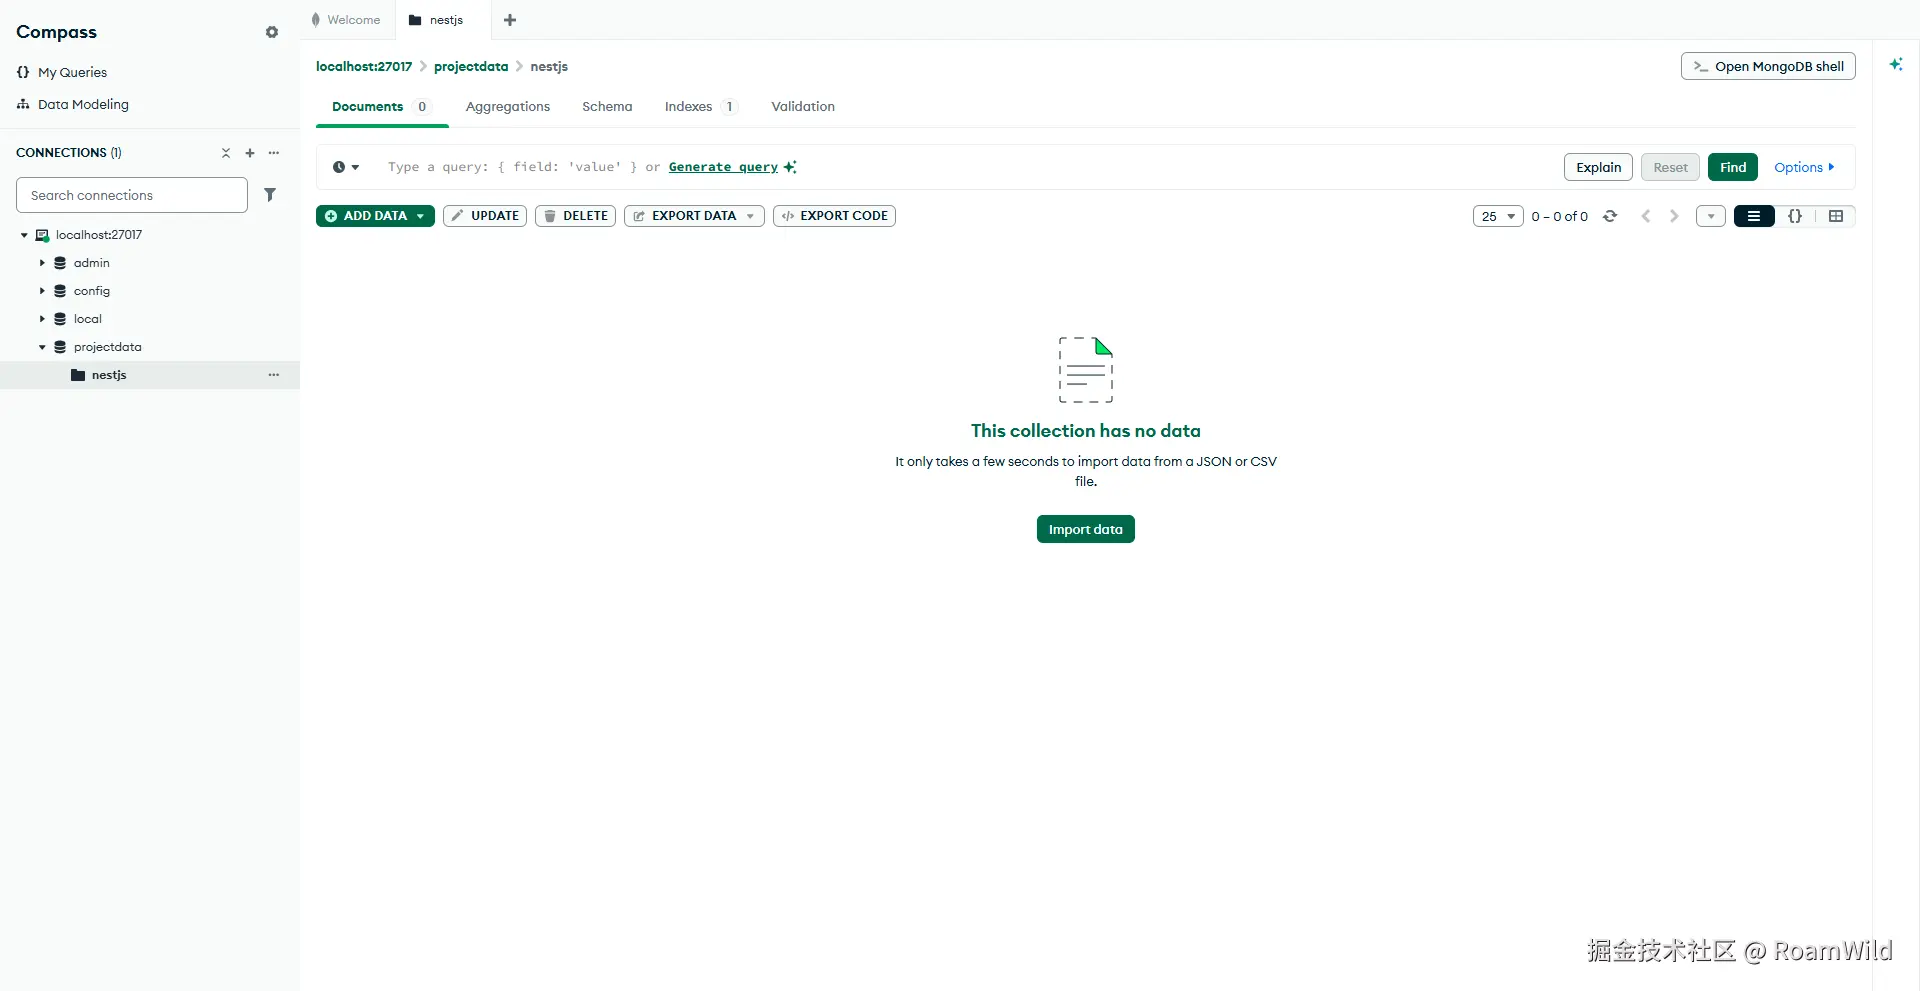The height and width of the screenshot is (991, 1920).
Task: Go to localhost:27017 breadcrumb
Action: coord(364,67)
